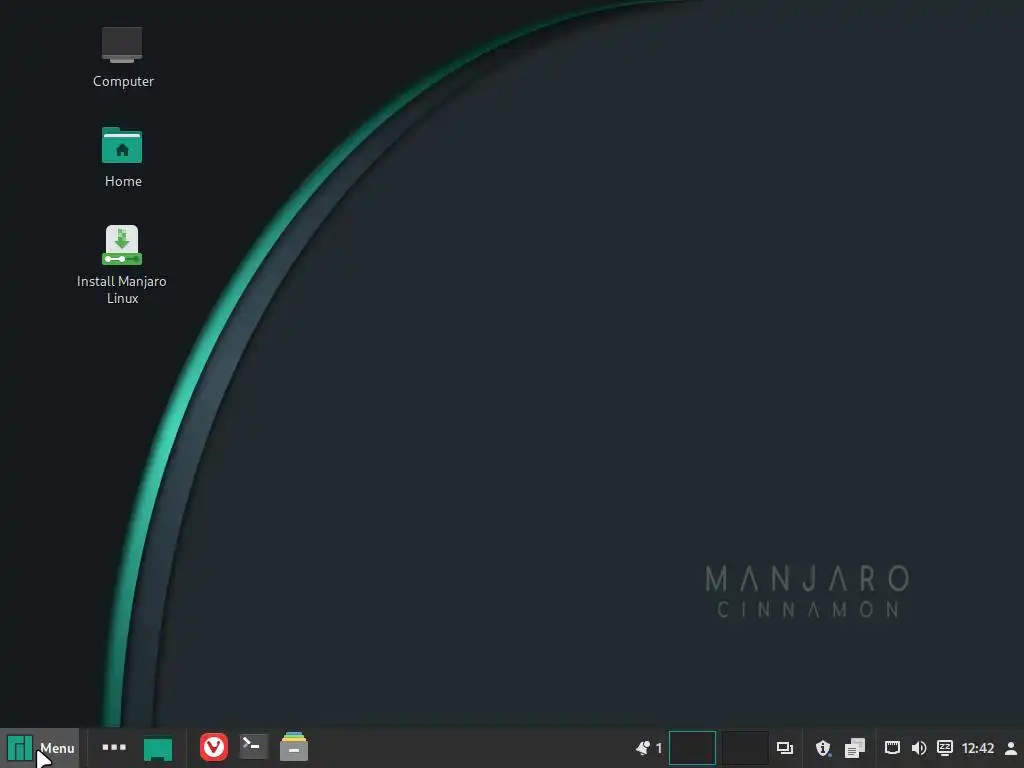Open the Computer desktop icon

pos(123,57)
